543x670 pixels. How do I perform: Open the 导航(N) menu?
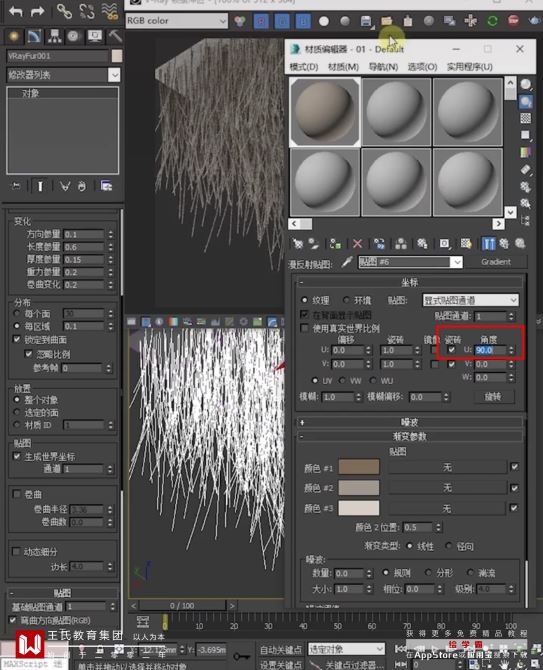pos(383,67)
